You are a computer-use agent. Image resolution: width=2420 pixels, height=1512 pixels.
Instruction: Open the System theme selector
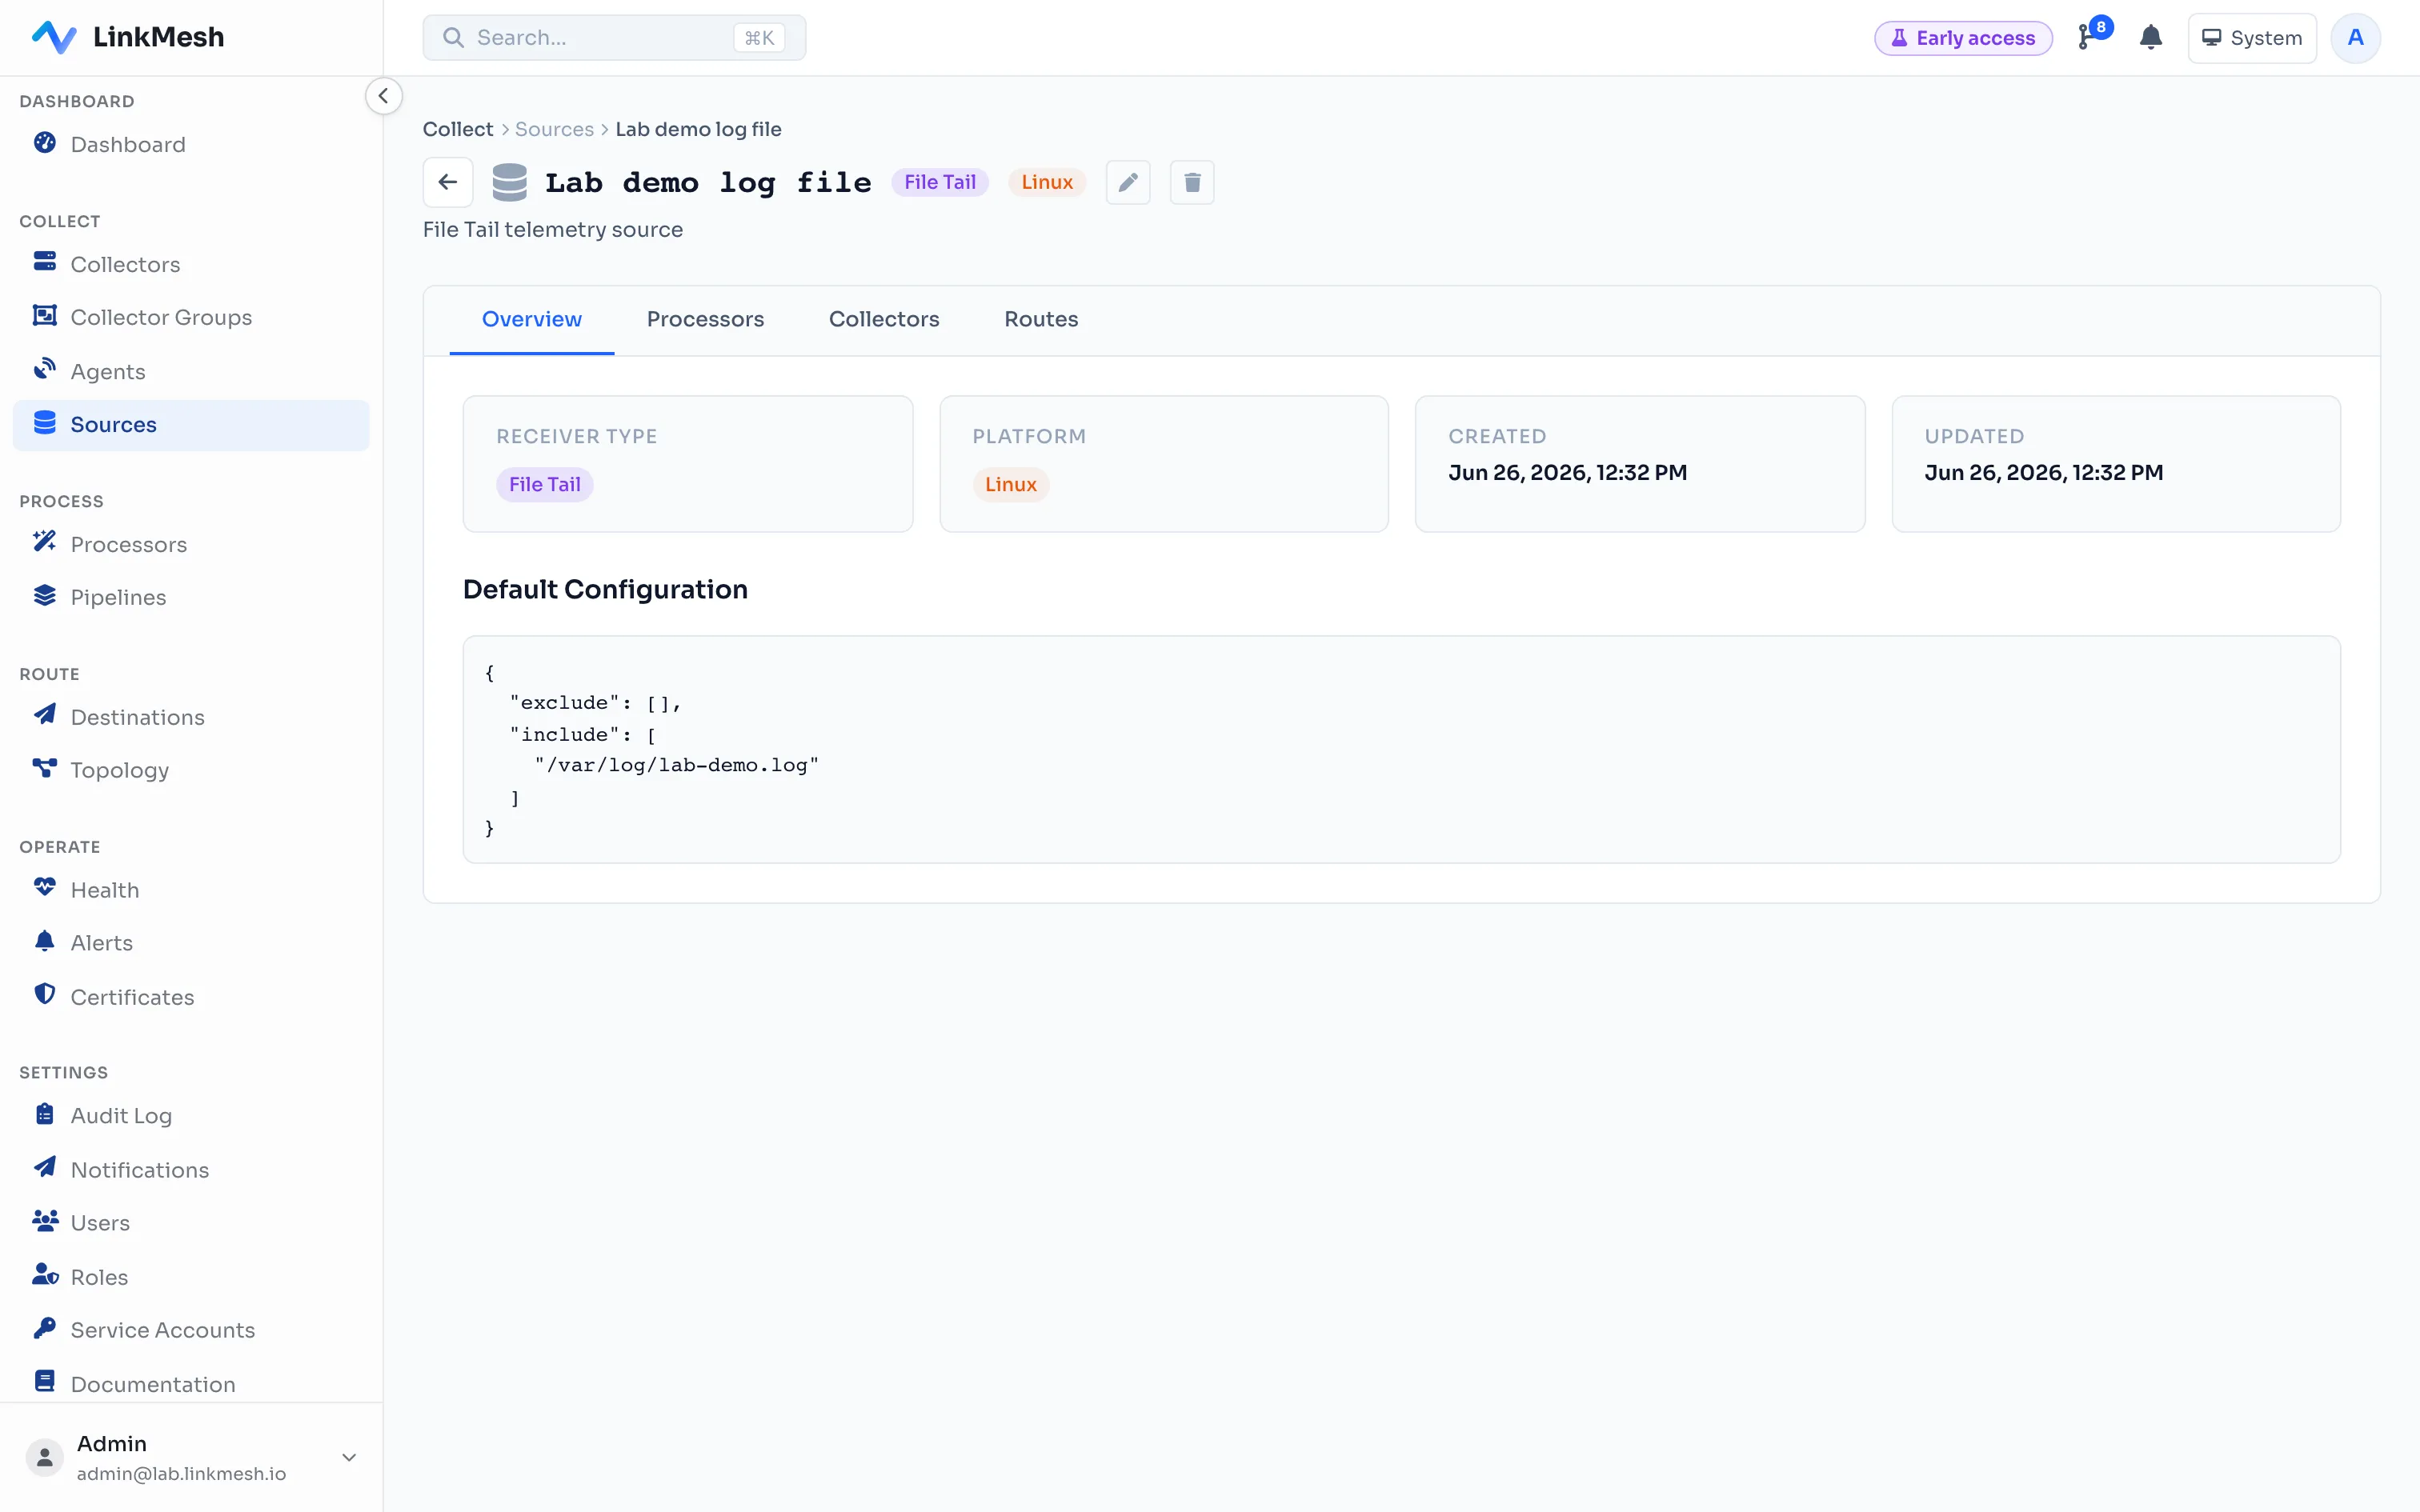2252,38
